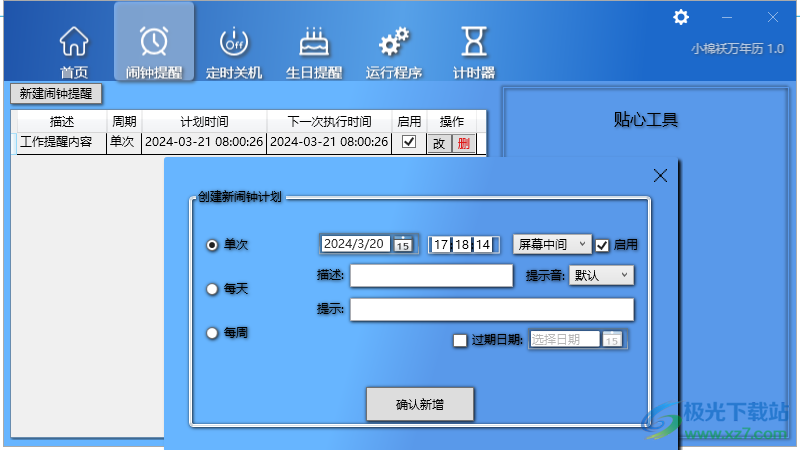Select the 闹钟提醒 alarm clock icon

(154, 43)
